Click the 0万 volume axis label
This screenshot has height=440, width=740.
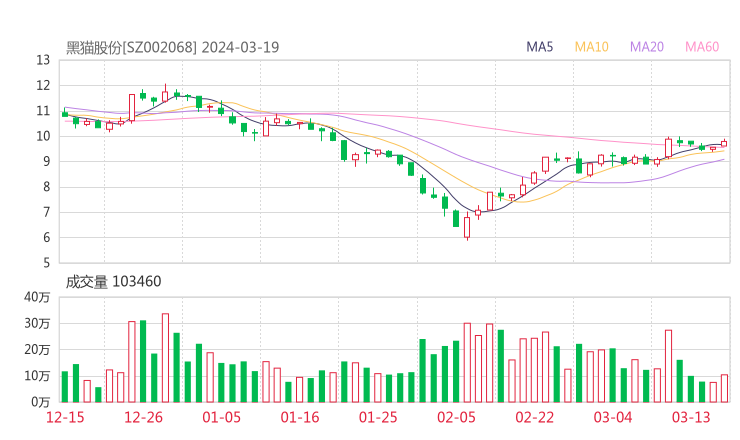[40, 402]
